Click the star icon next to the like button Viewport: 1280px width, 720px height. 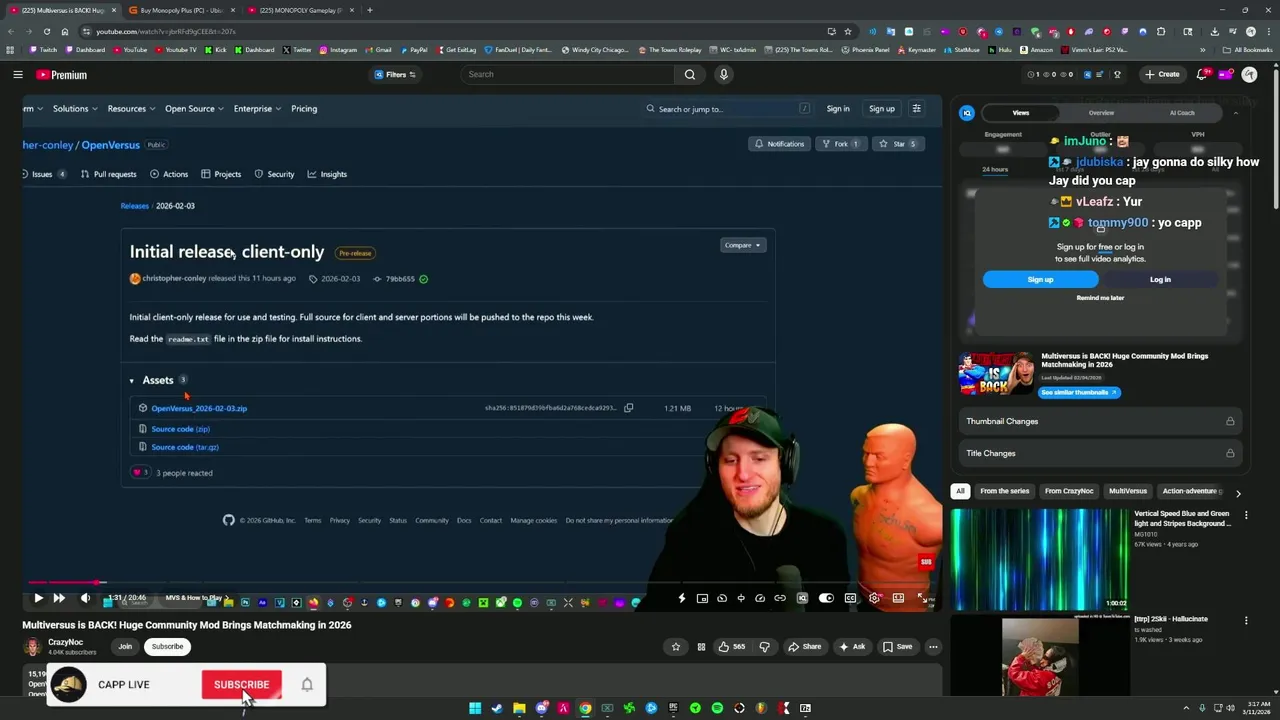676,647
